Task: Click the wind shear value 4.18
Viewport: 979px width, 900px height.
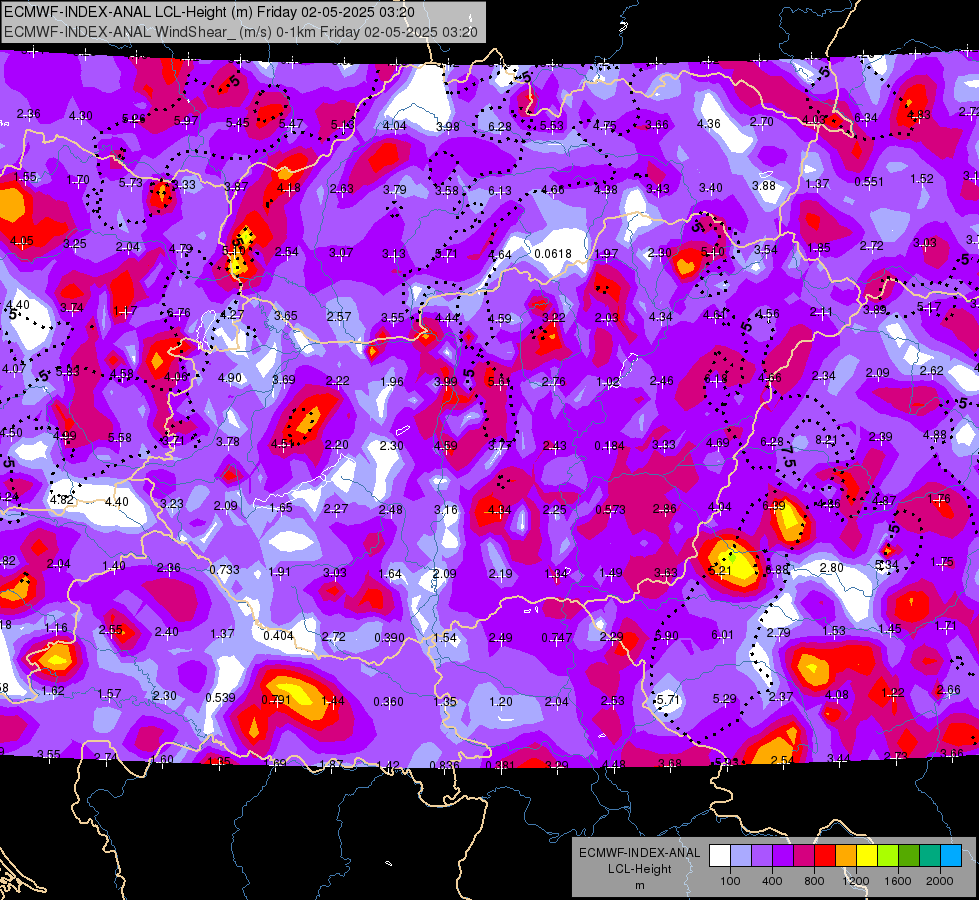Action: [x=288, y=187]
